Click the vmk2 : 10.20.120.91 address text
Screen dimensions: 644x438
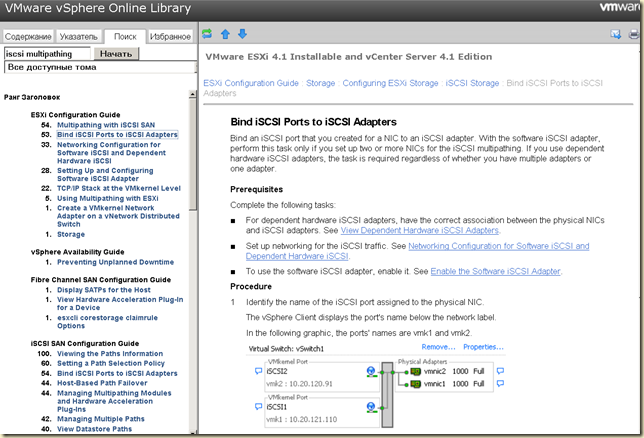[x=299, y=384]
